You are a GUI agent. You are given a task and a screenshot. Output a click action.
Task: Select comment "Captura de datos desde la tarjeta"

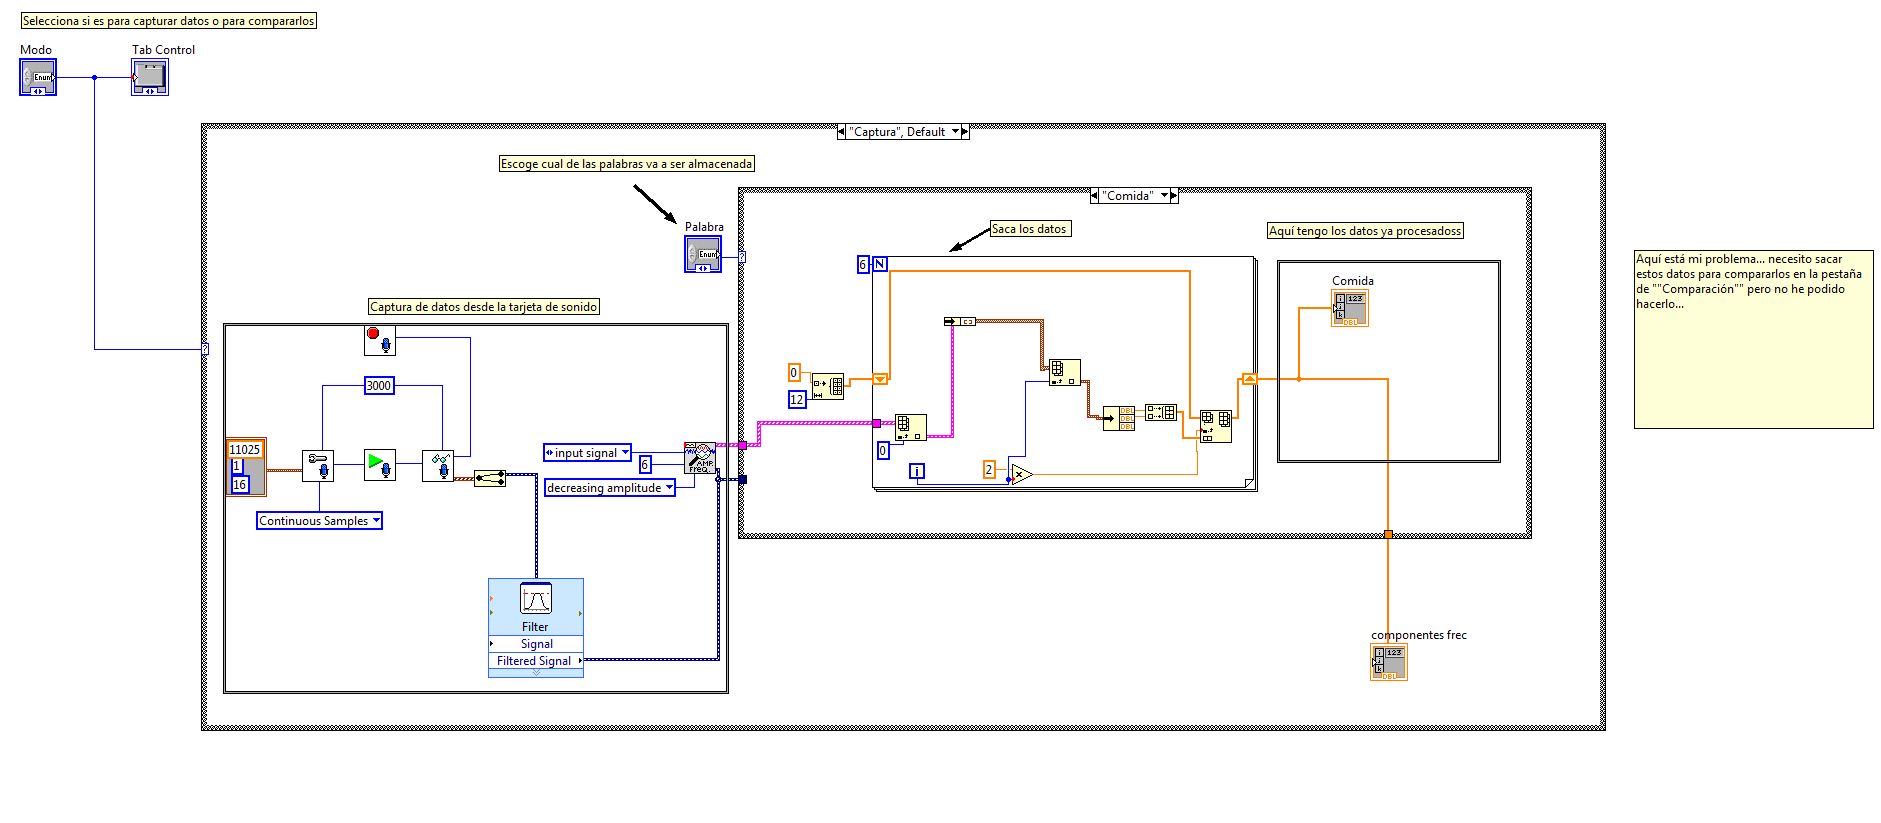(x=484, y=307)
